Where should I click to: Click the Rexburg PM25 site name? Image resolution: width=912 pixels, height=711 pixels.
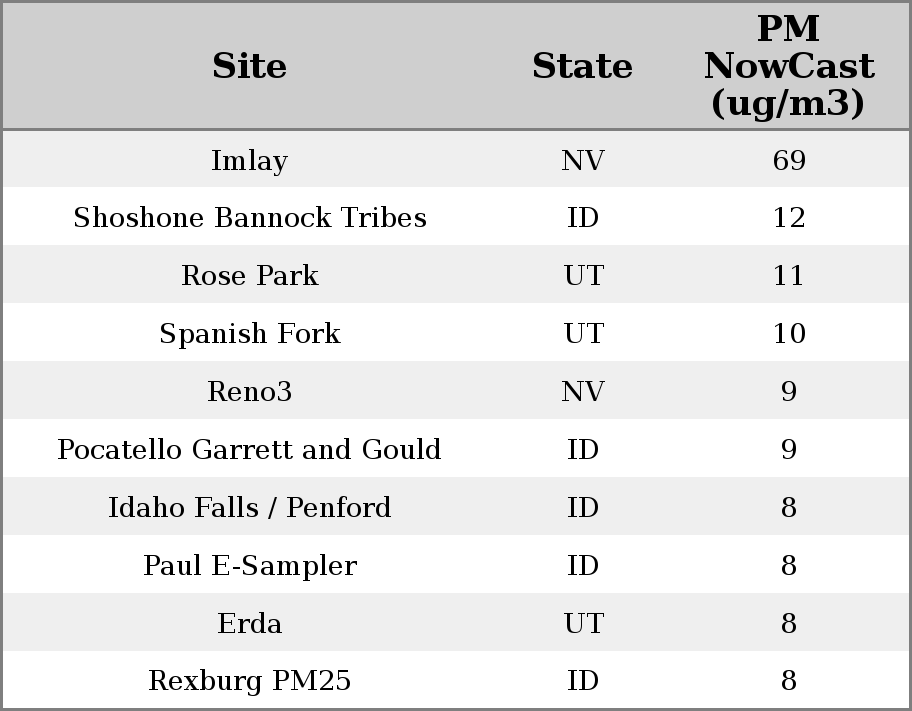pos(249,681)
